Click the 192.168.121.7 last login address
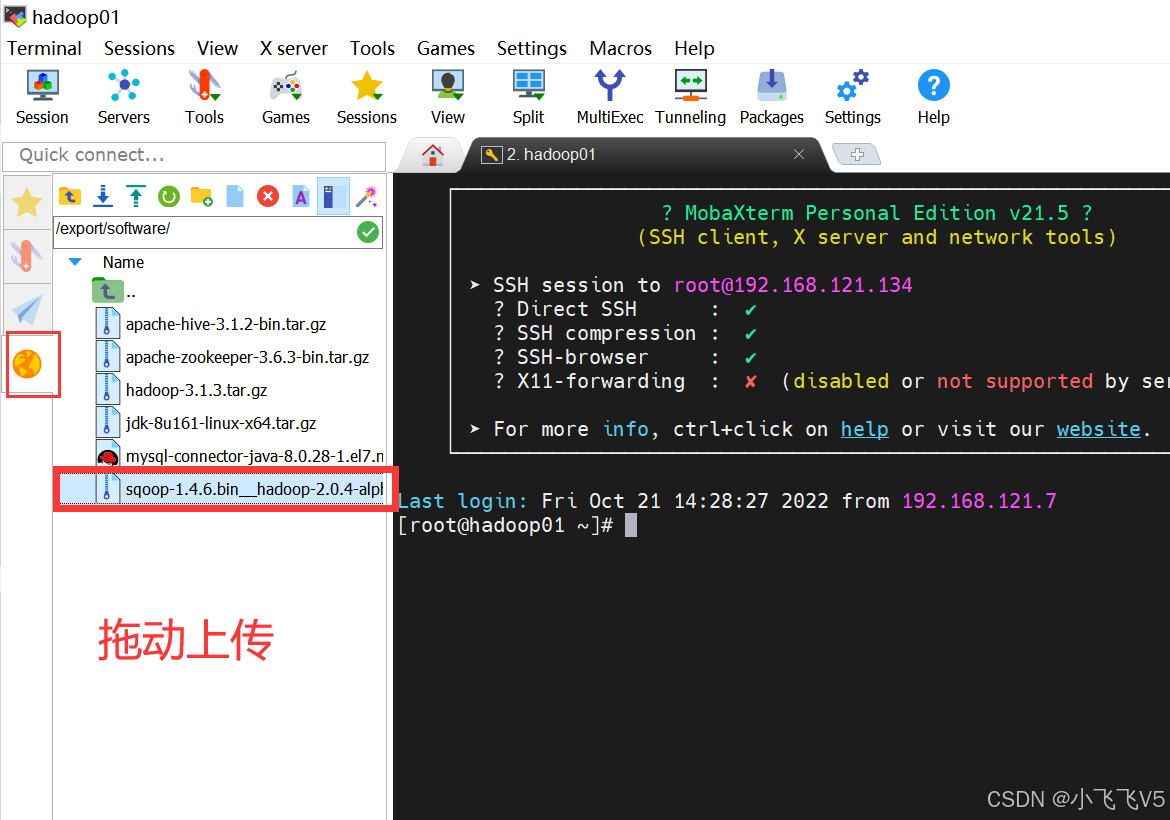Image resolution: width=1170 pixels, height=820 pixels. (979, 501)
